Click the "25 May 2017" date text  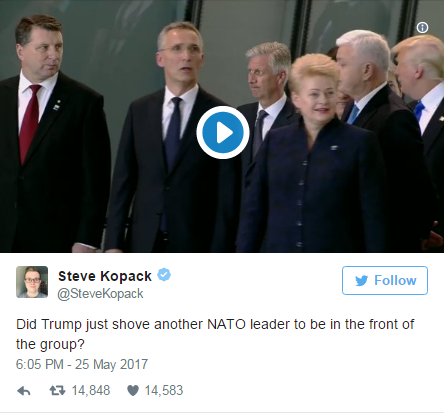[111, 364]
